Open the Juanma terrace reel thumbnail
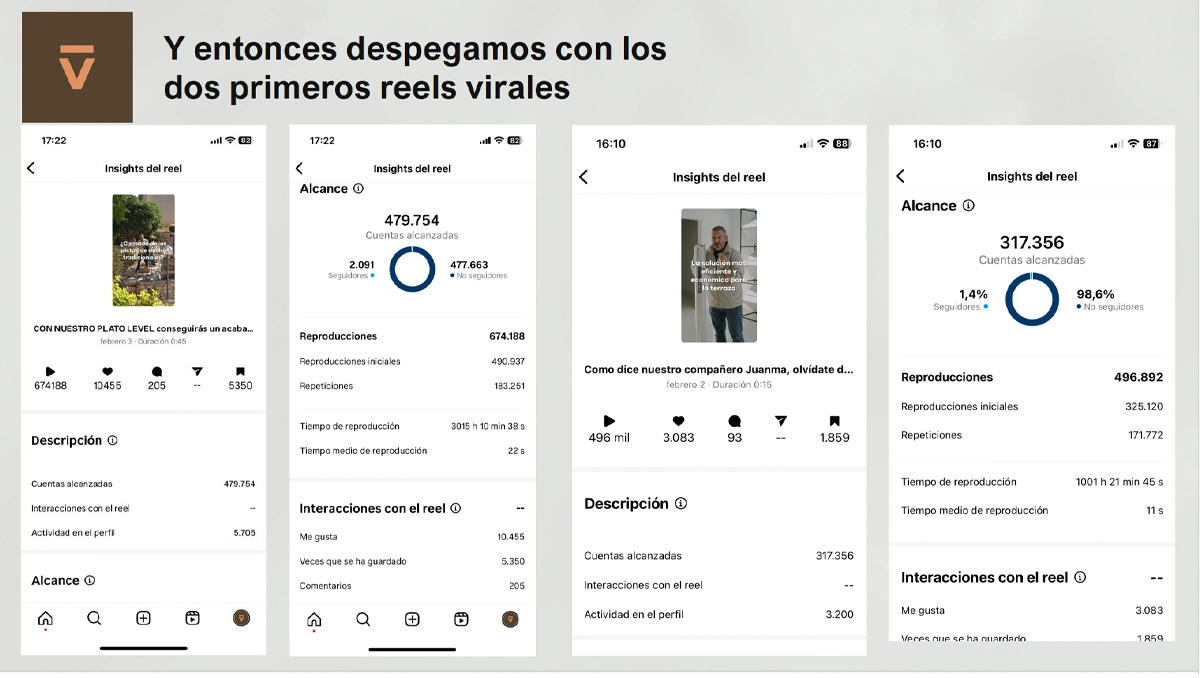Image resolution: width=1200 pixels, height=678 pixels. [718, 275]
